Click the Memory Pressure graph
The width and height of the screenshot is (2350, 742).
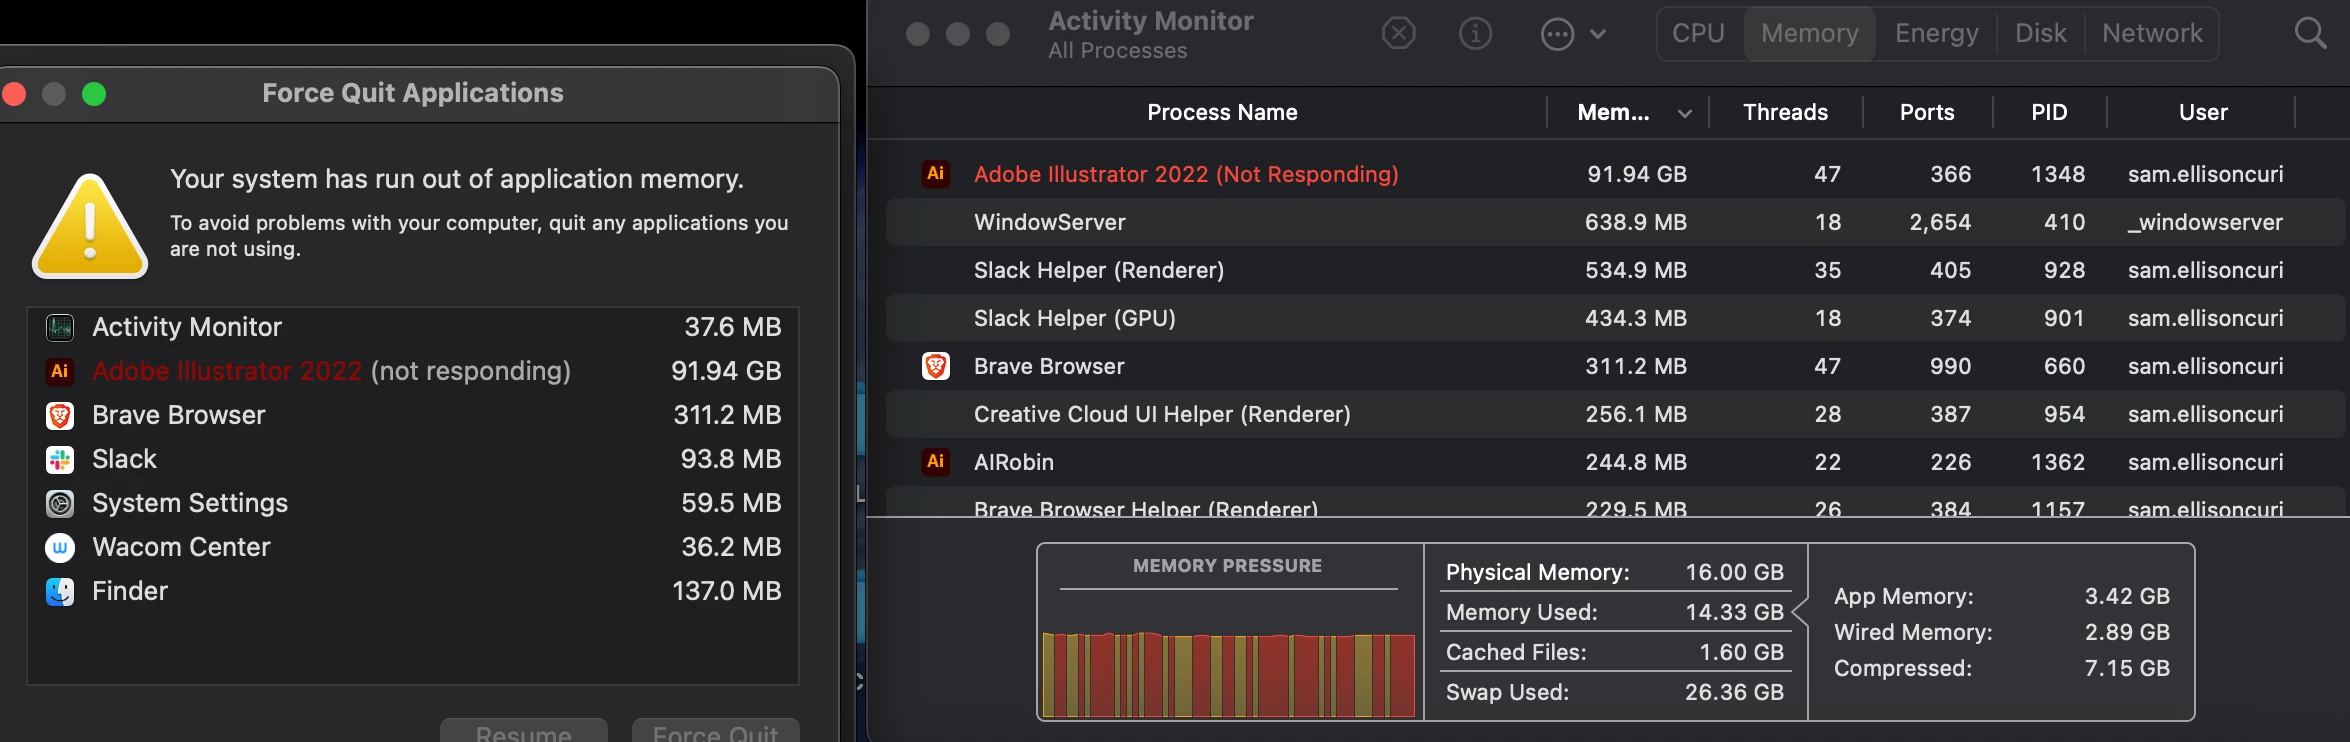point(1228,675)
